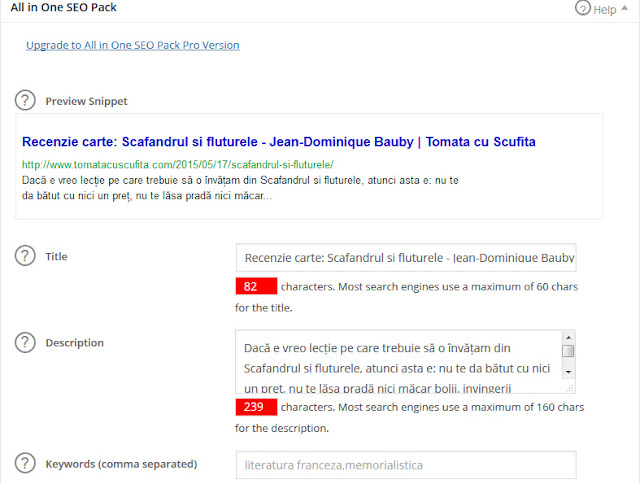640x484 pixels.
Task: Click the green preview snippet URL
Action: [x=178, y=164]
